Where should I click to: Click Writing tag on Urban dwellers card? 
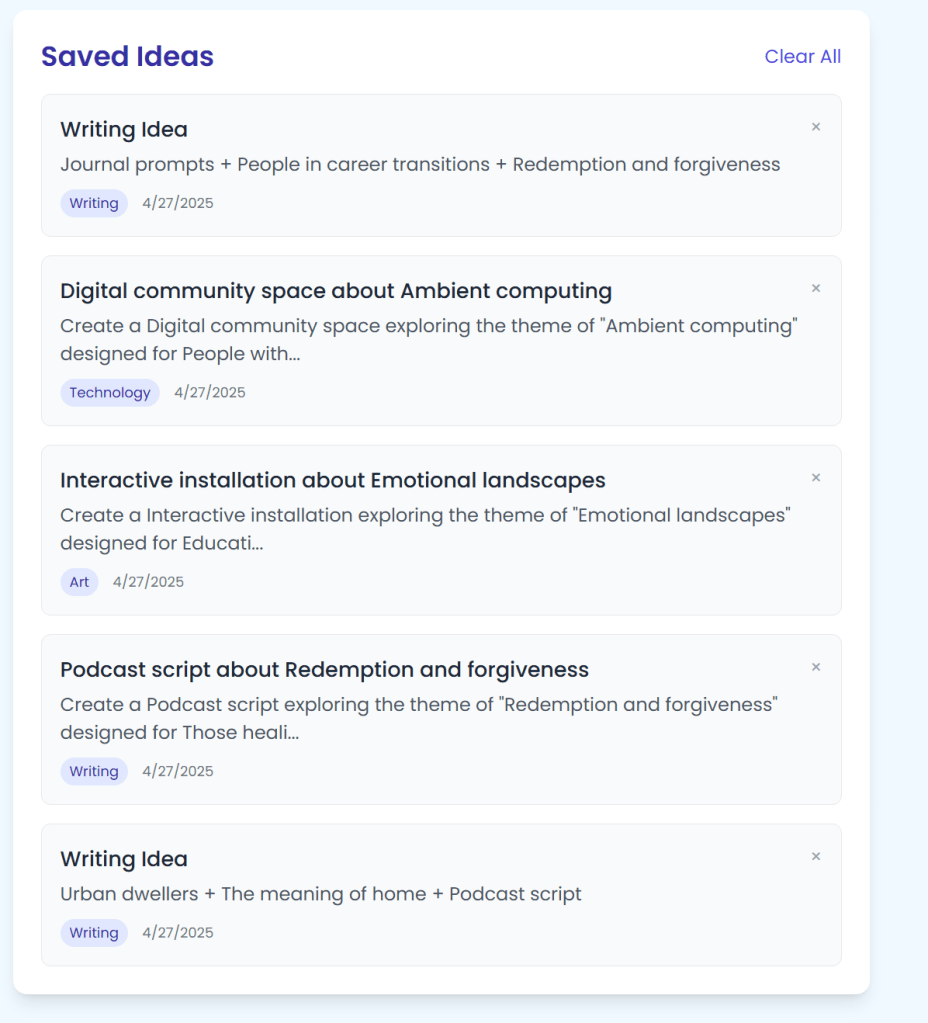tap(94, 933)
